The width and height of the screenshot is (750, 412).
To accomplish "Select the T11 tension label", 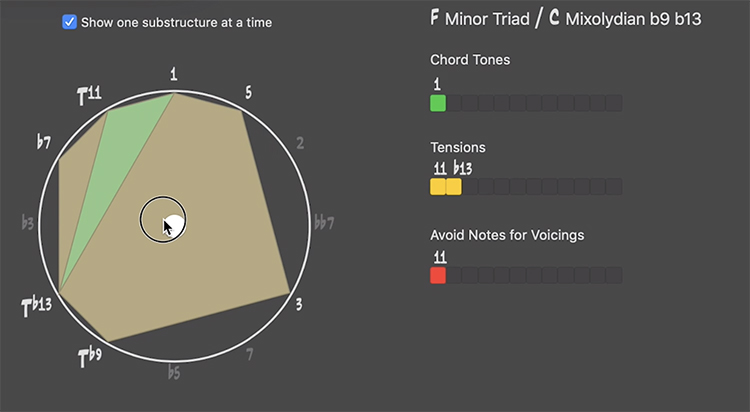I will point(89,95).
